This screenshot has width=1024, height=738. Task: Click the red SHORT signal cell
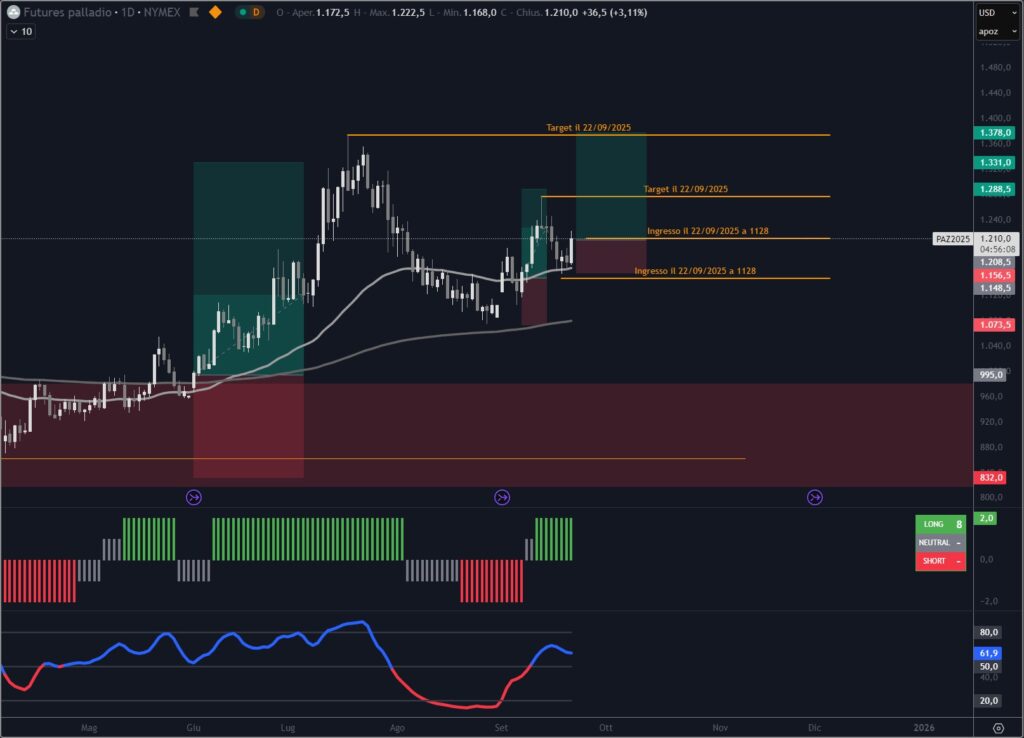[x=939, y=561]
